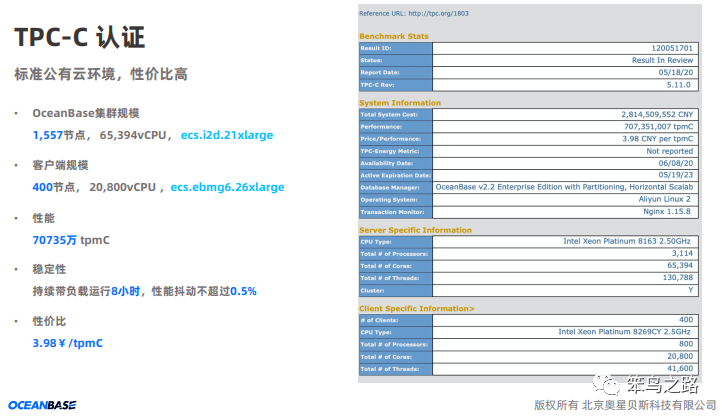Click the OceanBase logo

click(42, 405)
